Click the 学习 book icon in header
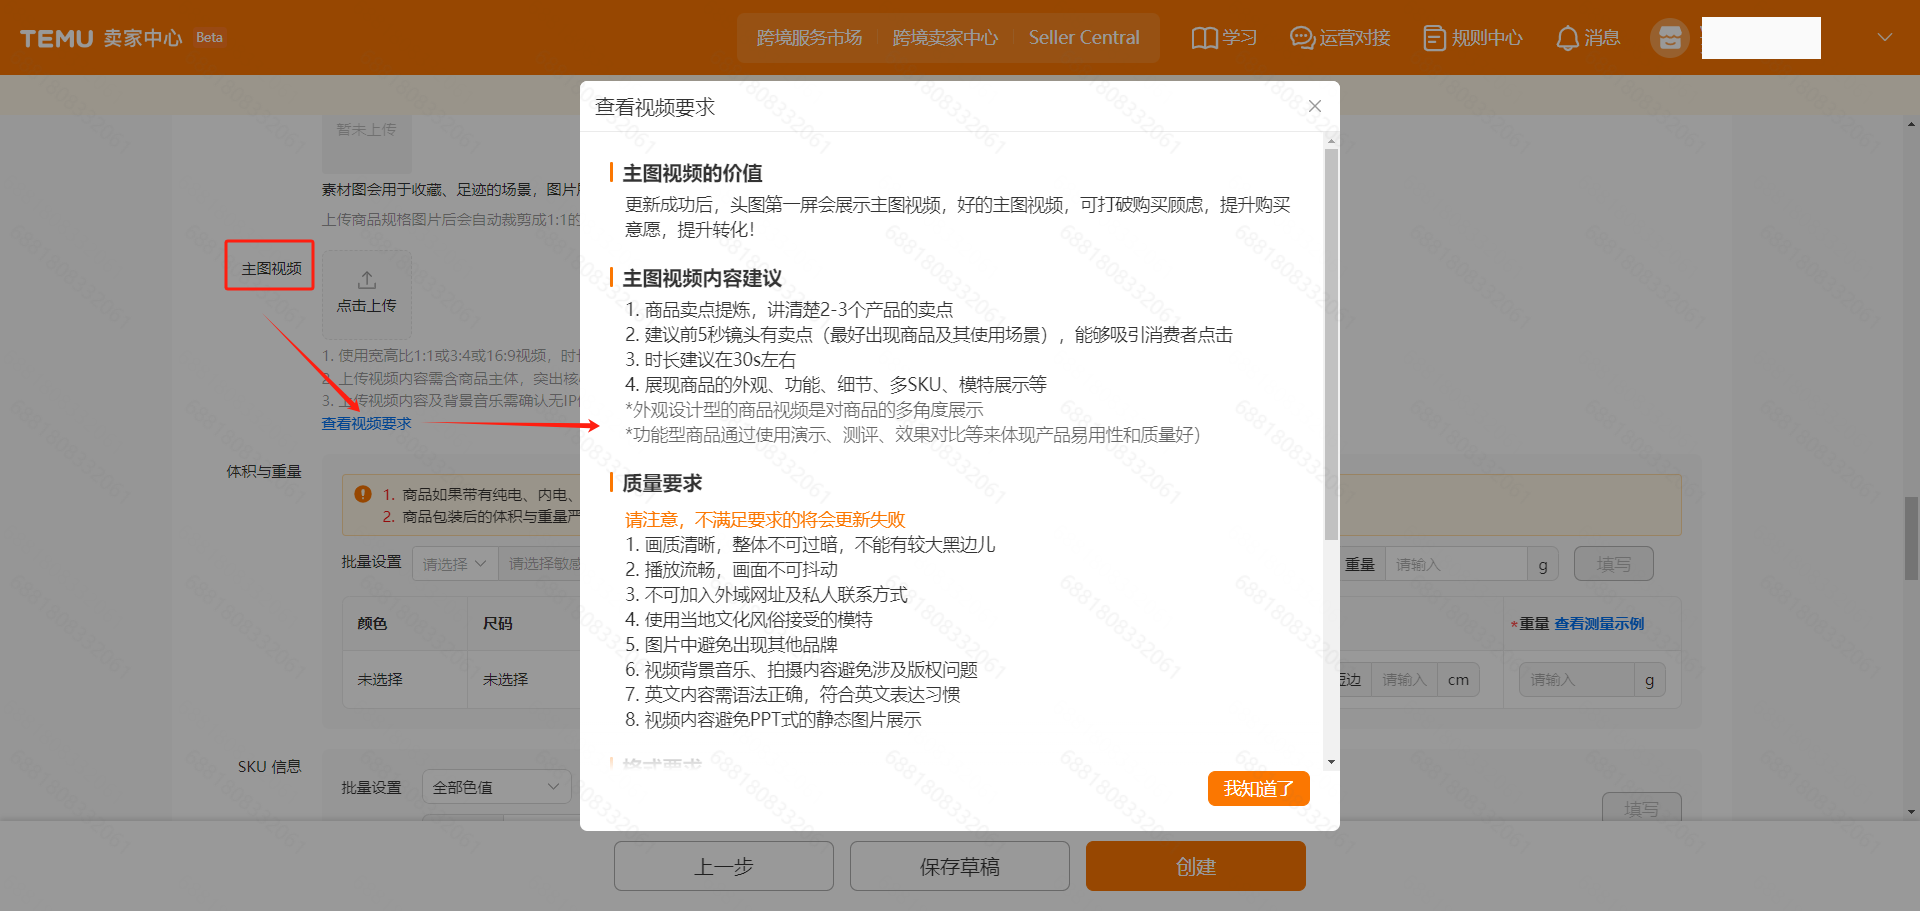Viewport: 1920px width, 911px height. click(x=1204, y=38)
